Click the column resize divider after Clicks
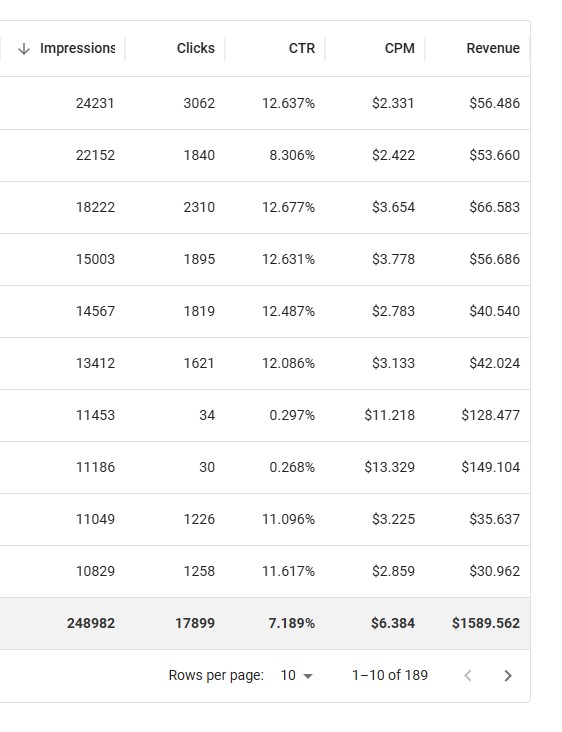The height and width of the screenshot is (732, 562). coord(225,49)
